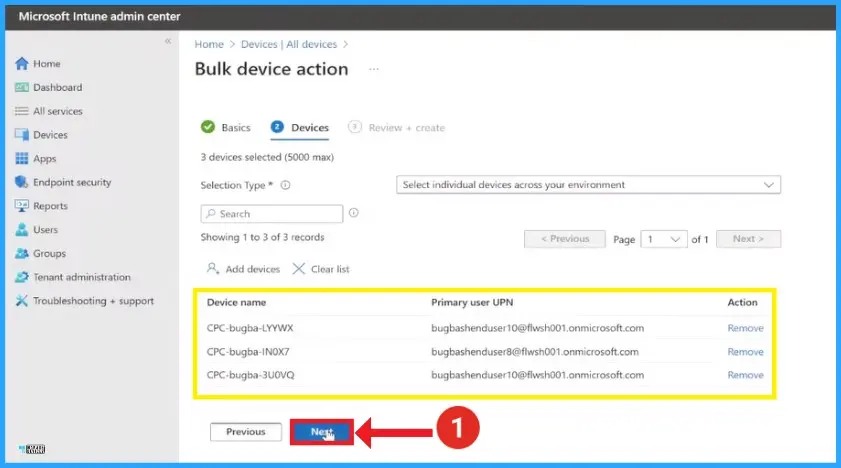Viewport: 841px width, 468px height.
Task: Select Endpoint security menu entry
Action: click(x=72, y=182)
